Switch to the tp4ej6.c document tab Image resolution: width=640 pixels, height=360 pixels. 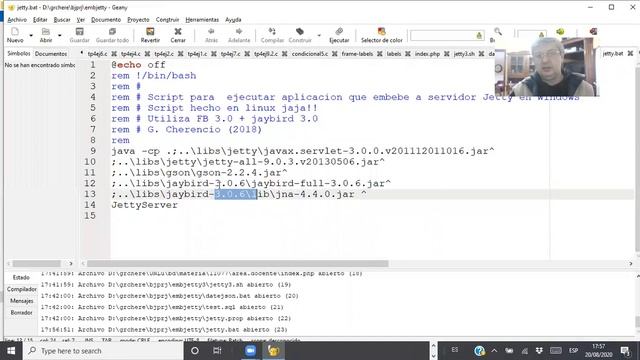click(x=97, y=53)
